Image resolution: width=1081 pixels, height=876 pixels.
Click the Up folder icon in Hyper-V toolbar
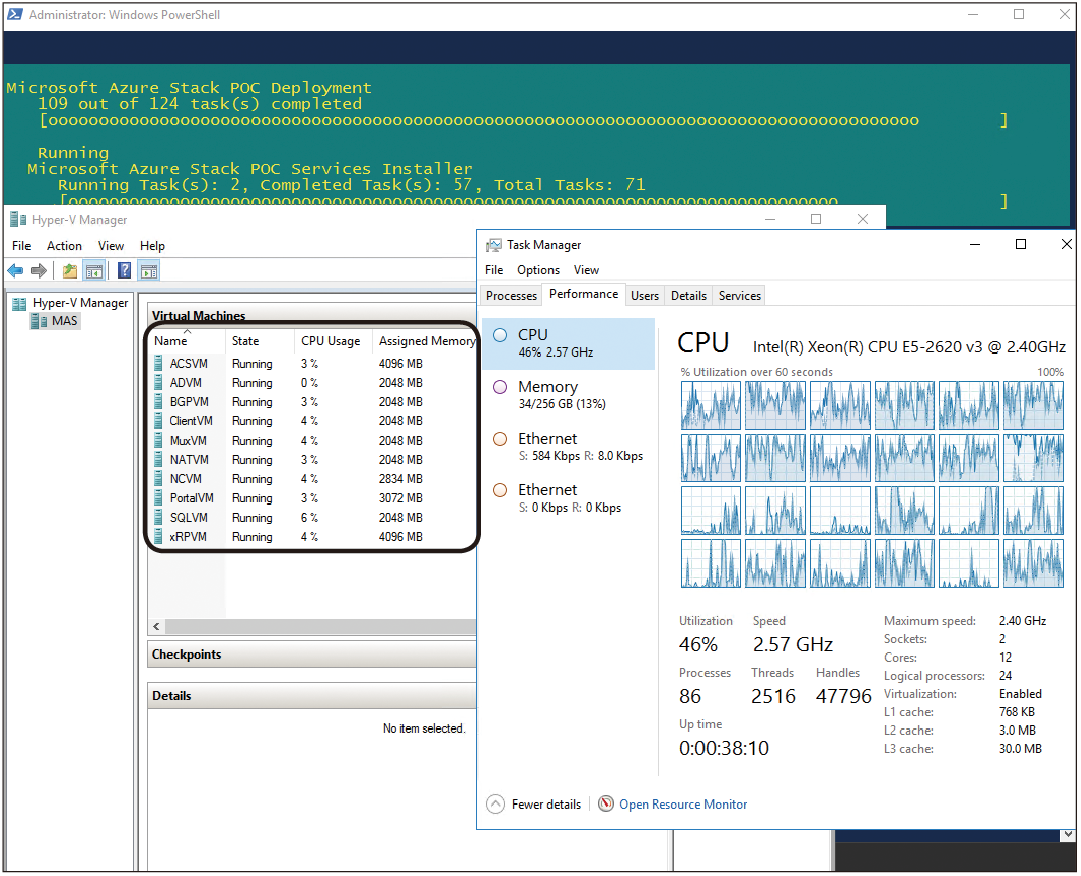70,271
